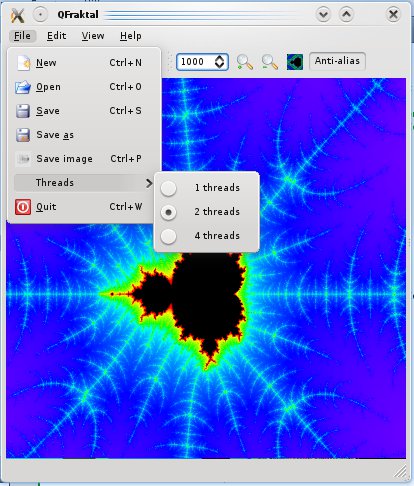Choose Save as from the File menu

(x=84, y=135)
